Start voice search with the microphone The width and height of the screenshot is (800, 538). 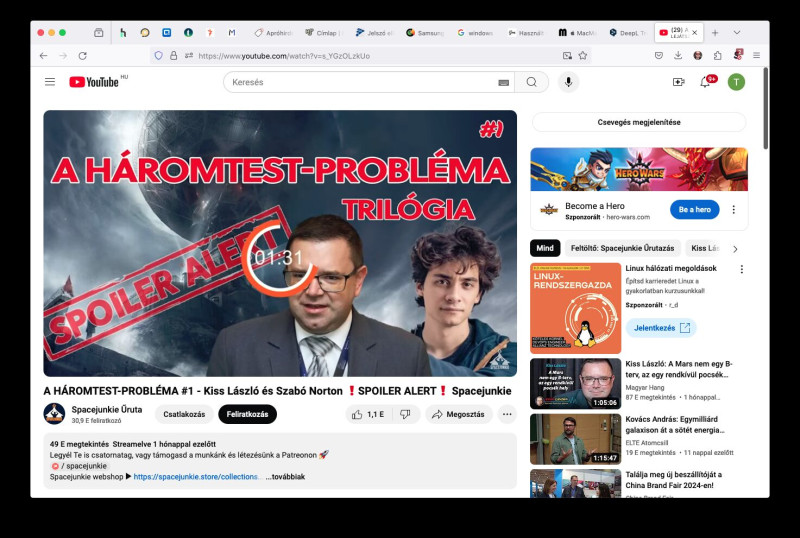coord(568,82)
